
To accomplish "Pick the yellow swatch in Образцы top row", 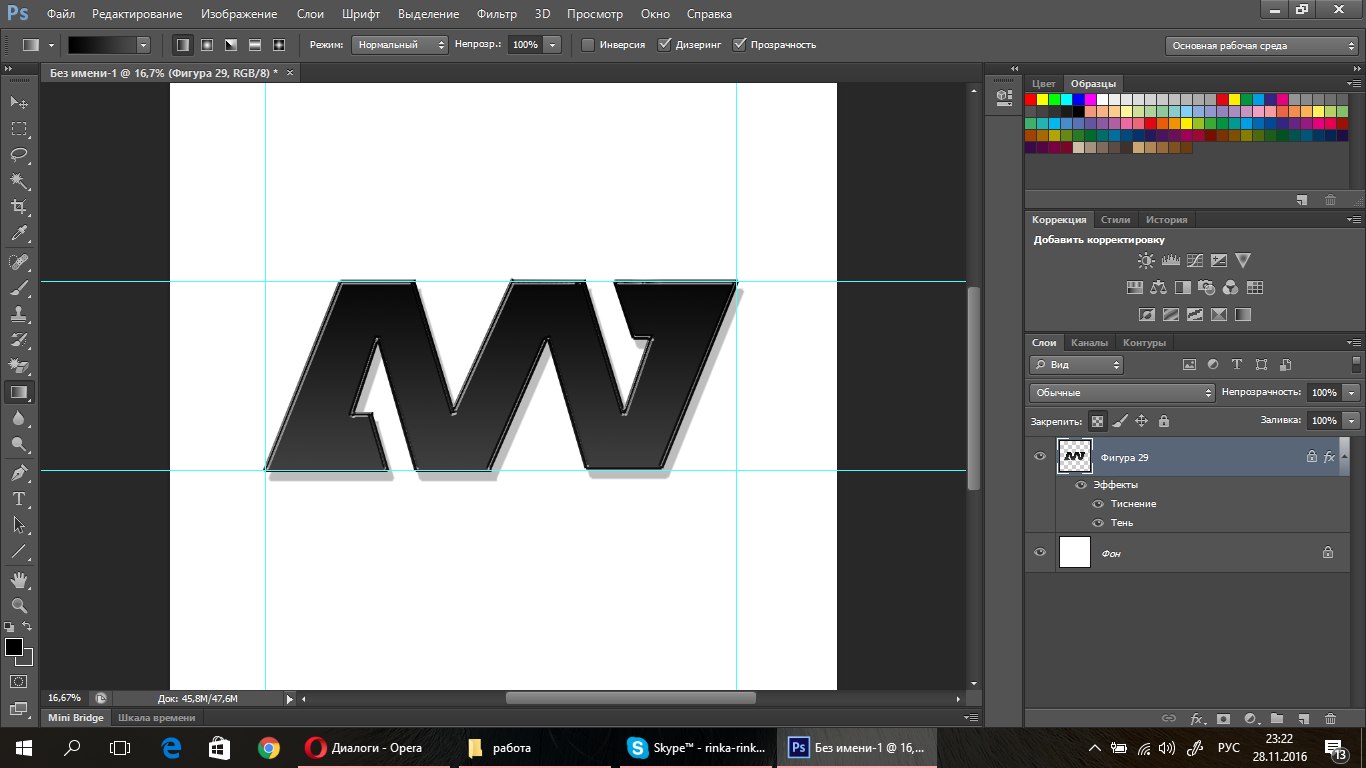I will point(1043,99).
